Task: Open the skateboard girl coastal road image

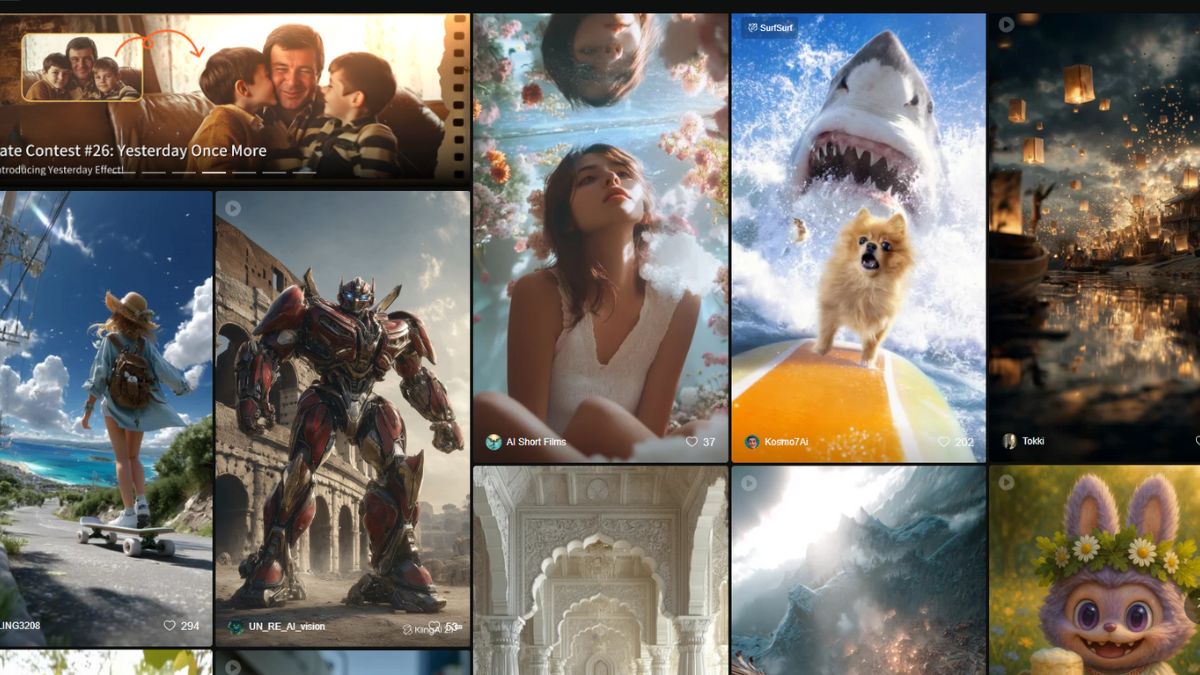Action: pyautogui.click(x=106, y=418)
